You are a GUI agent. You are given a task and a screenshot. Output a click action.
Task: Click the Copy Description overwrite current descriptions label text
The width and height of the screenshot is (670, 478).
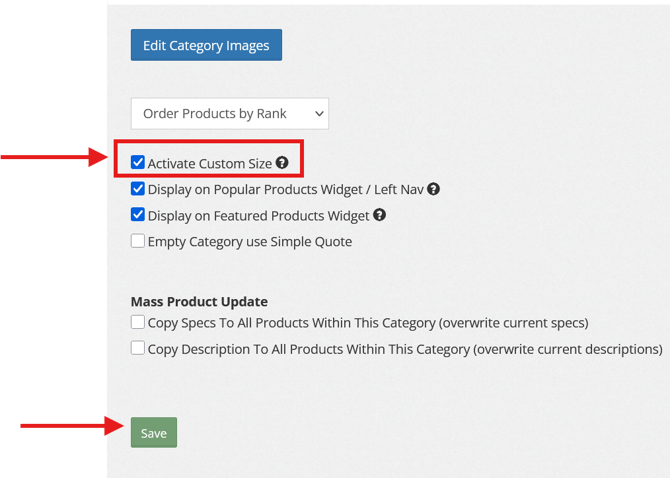pos(404,350)
